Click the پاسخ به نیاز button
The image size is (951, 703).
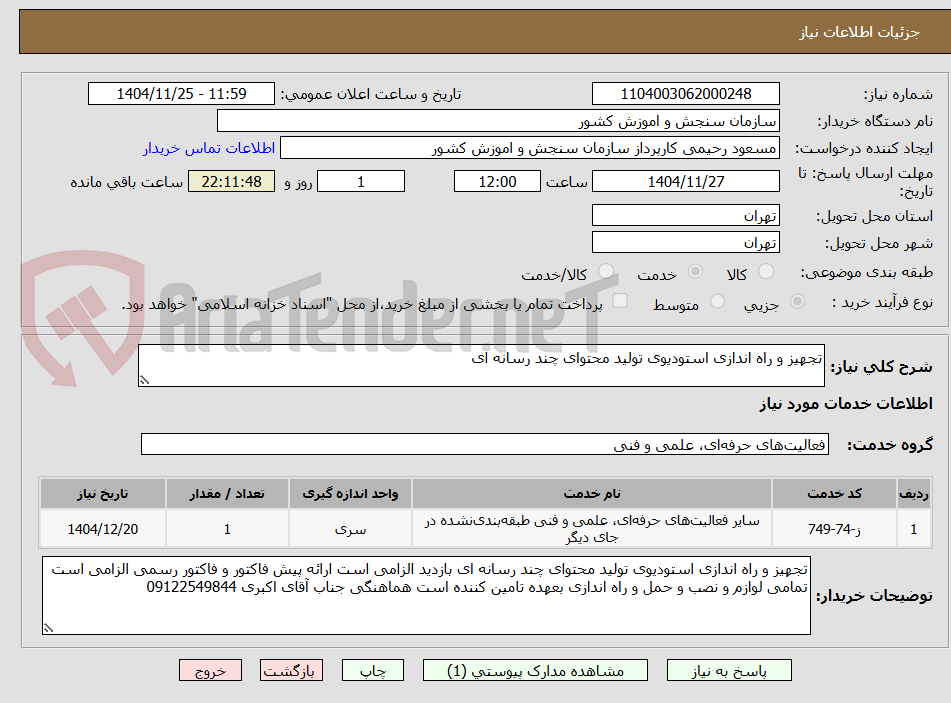point(729,671)
